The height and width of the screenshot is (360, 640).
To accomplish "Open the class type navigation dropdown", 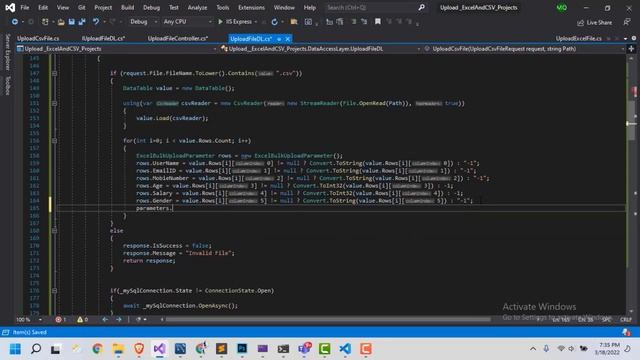I will [321, 49].
